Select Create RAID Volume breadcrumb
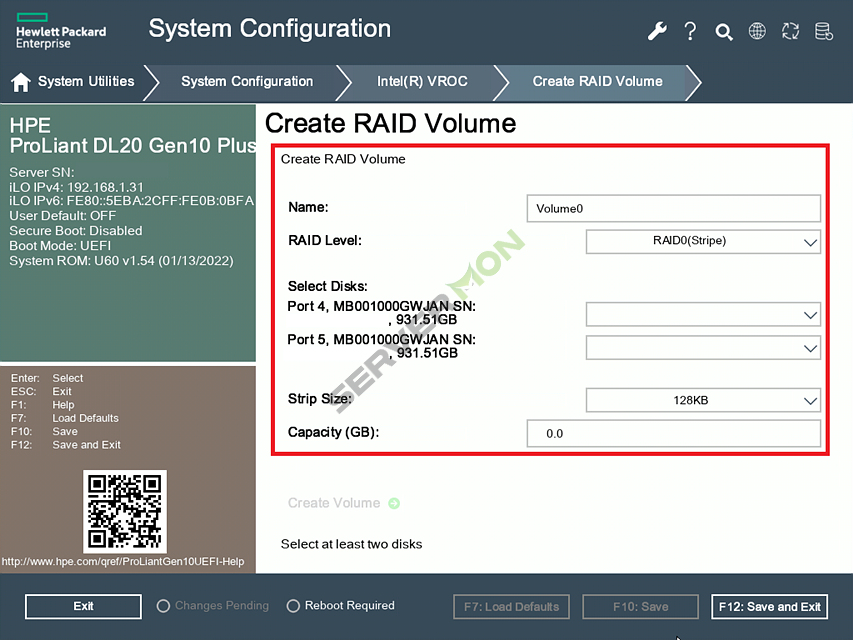 597,82
